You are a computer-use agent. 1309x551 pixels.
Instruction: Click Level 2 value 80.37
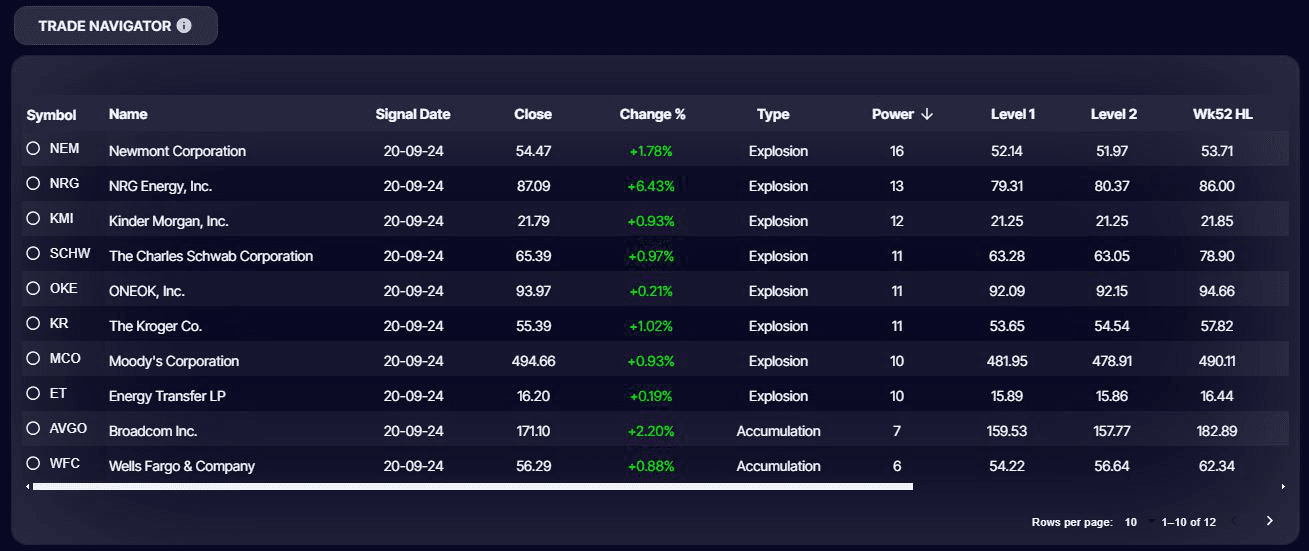point(1113,186)
